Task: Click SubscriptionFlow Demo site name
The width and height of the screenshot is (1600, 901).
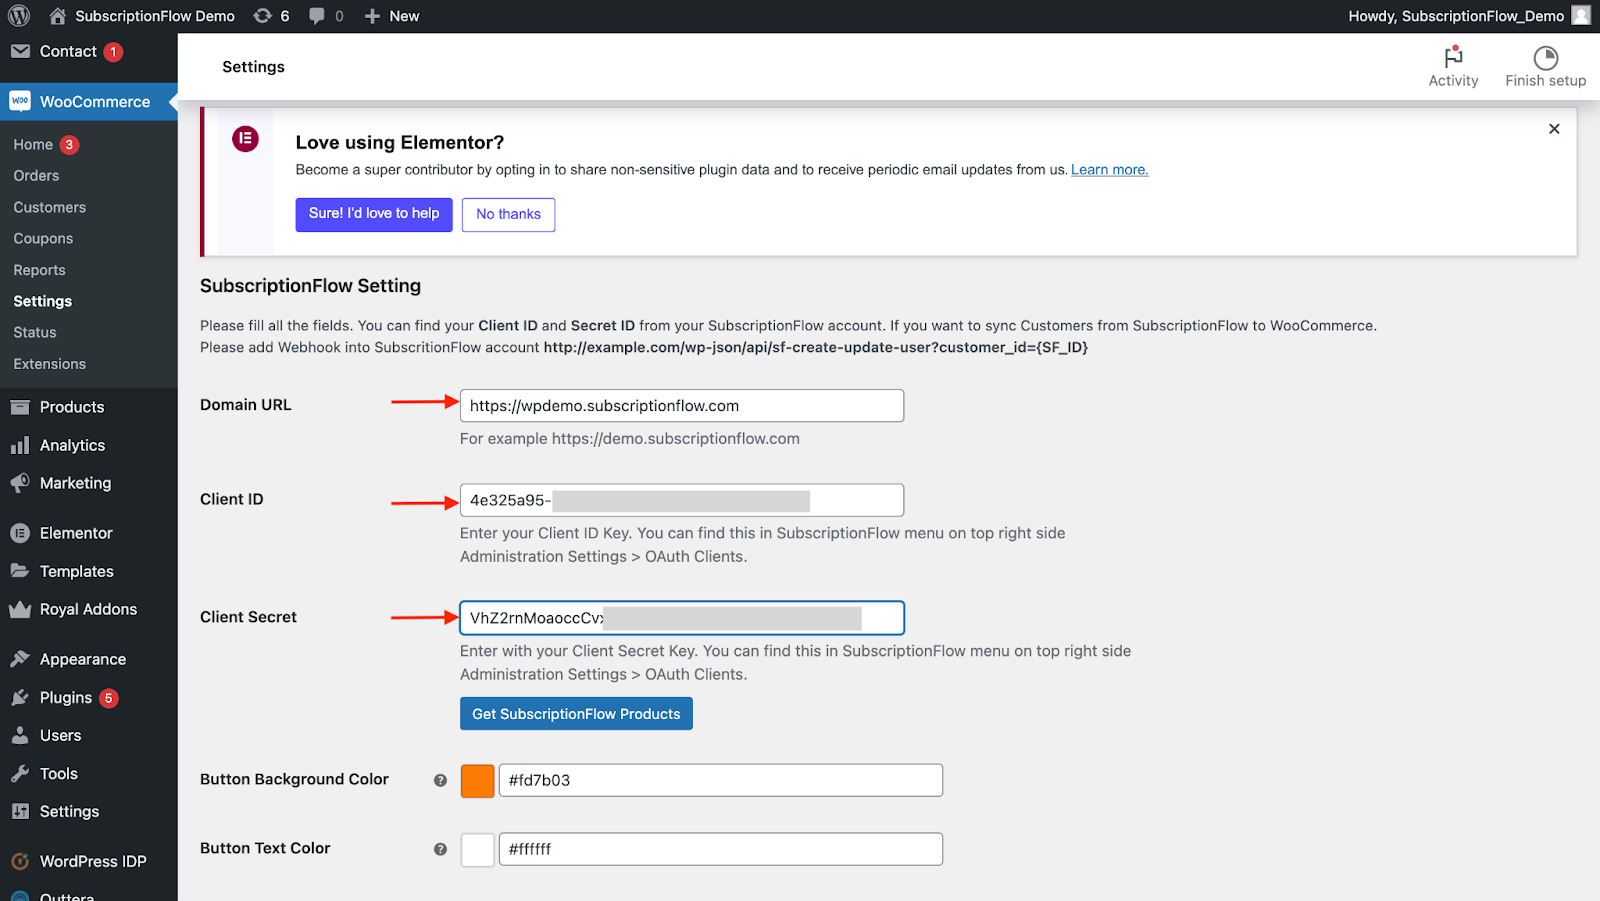Action: pyautogui.click(x=155, y=16)
